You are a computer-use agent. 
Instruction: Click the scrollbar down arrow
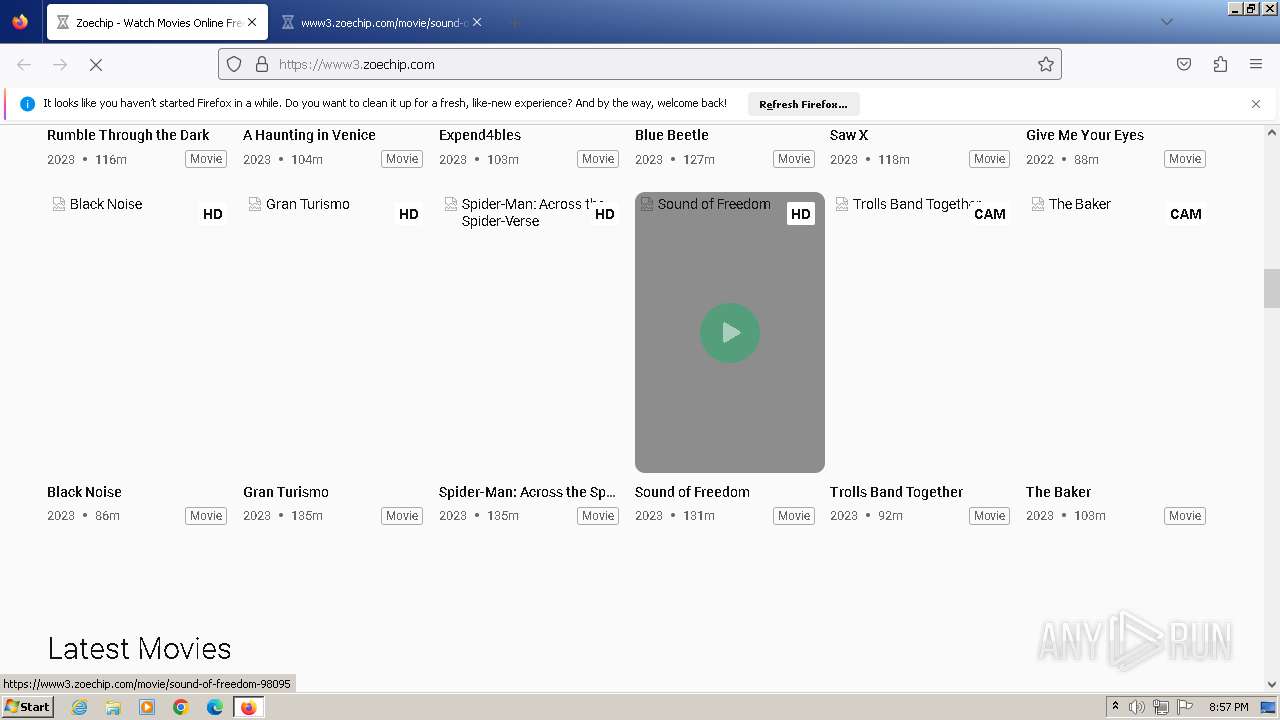click(1272, 685)
